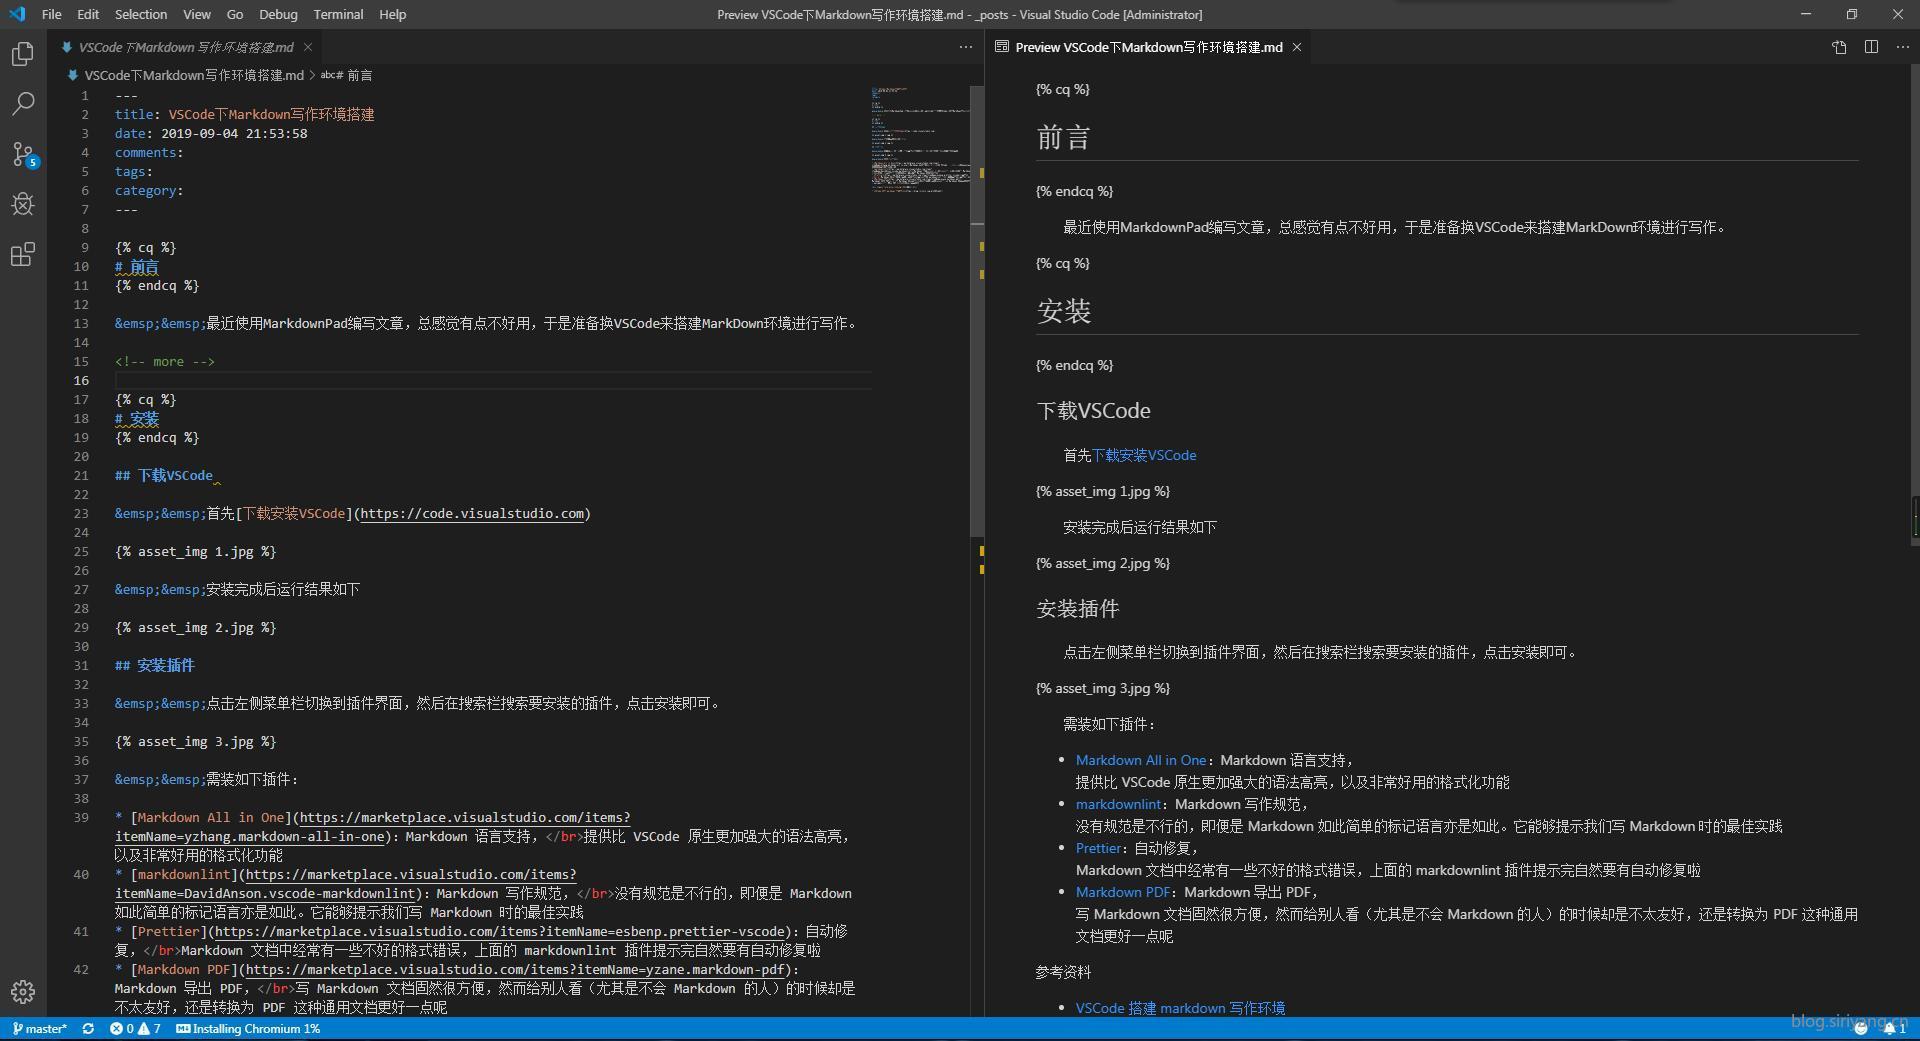This screenshot has height=1041, width=1920.
Task: Open More Actions menu of preview editor
Action: click(1902, 47)
